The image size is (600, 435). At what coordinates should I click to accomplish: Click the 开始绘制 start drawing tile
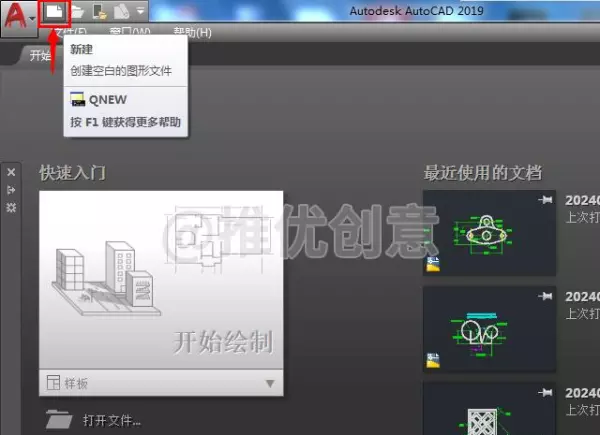[x=161, y=280]
